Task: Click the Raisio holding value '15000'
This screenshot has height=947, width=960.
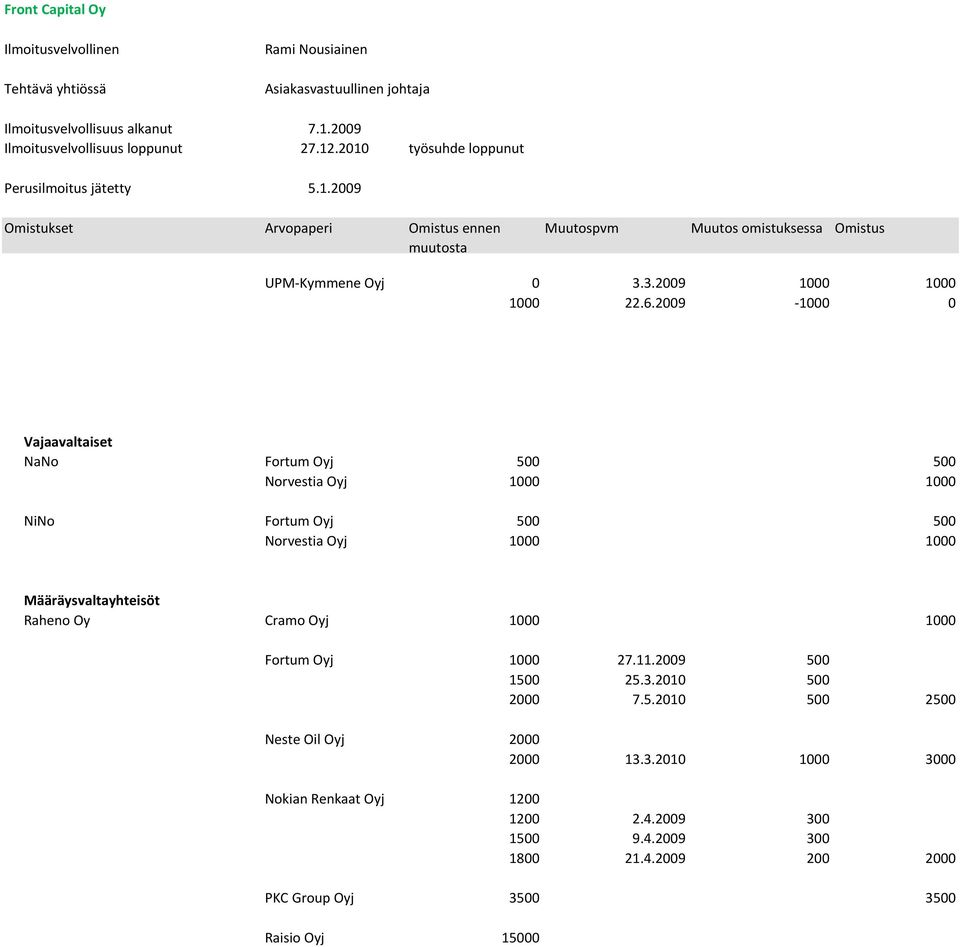Action: [520, 938]
